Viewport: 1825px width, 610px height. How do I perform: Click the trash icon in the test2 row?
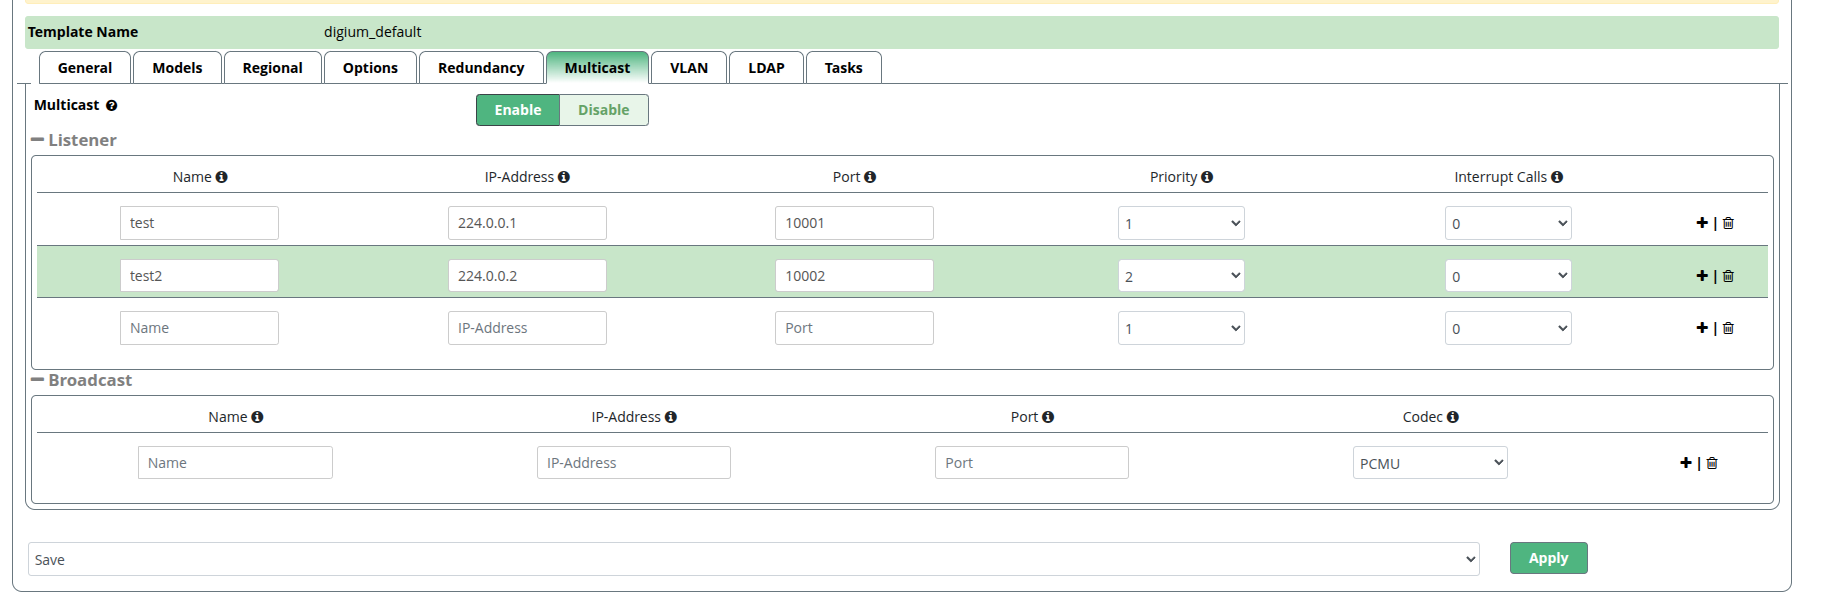[1728, 276]
